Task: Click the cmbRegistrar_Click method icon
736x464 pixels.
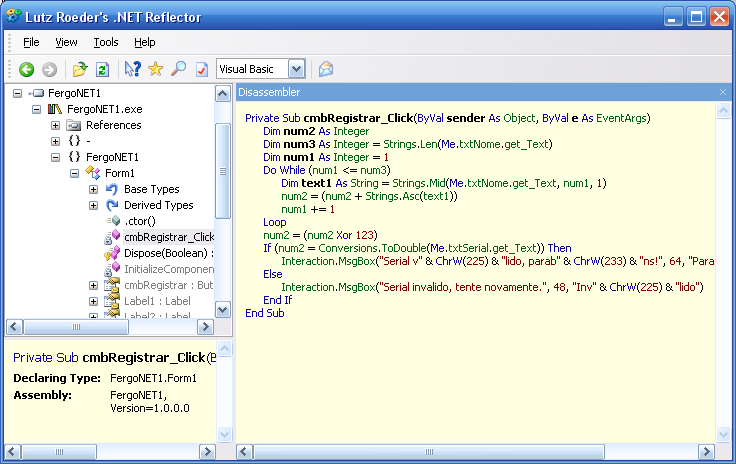Action: (x=112, y=237)
